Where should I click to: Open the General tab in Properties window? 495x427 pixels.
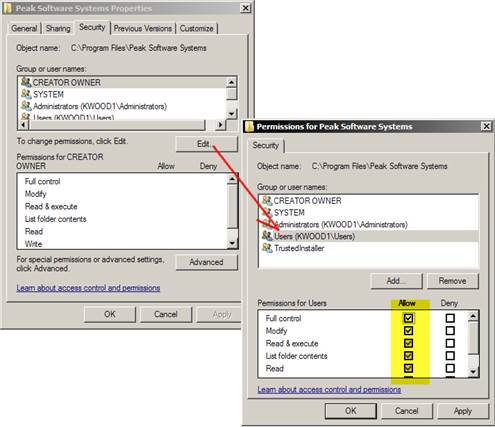[x=24, y=28]
